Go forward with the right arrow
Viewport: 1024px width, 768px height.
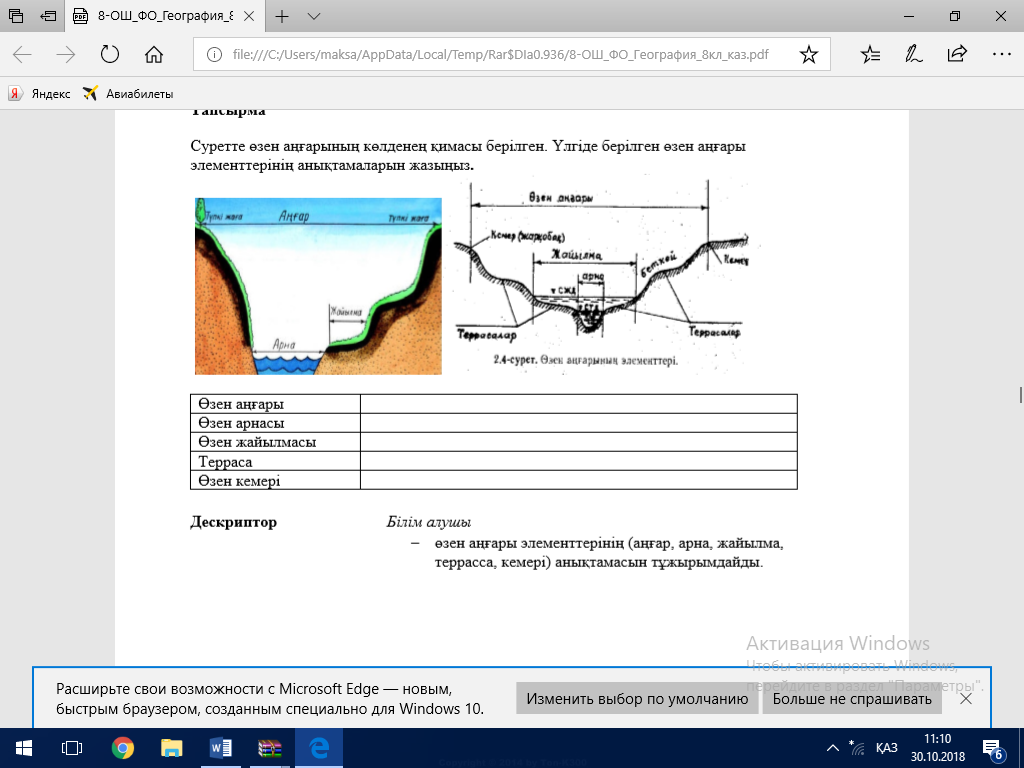[x=66, y=54]
